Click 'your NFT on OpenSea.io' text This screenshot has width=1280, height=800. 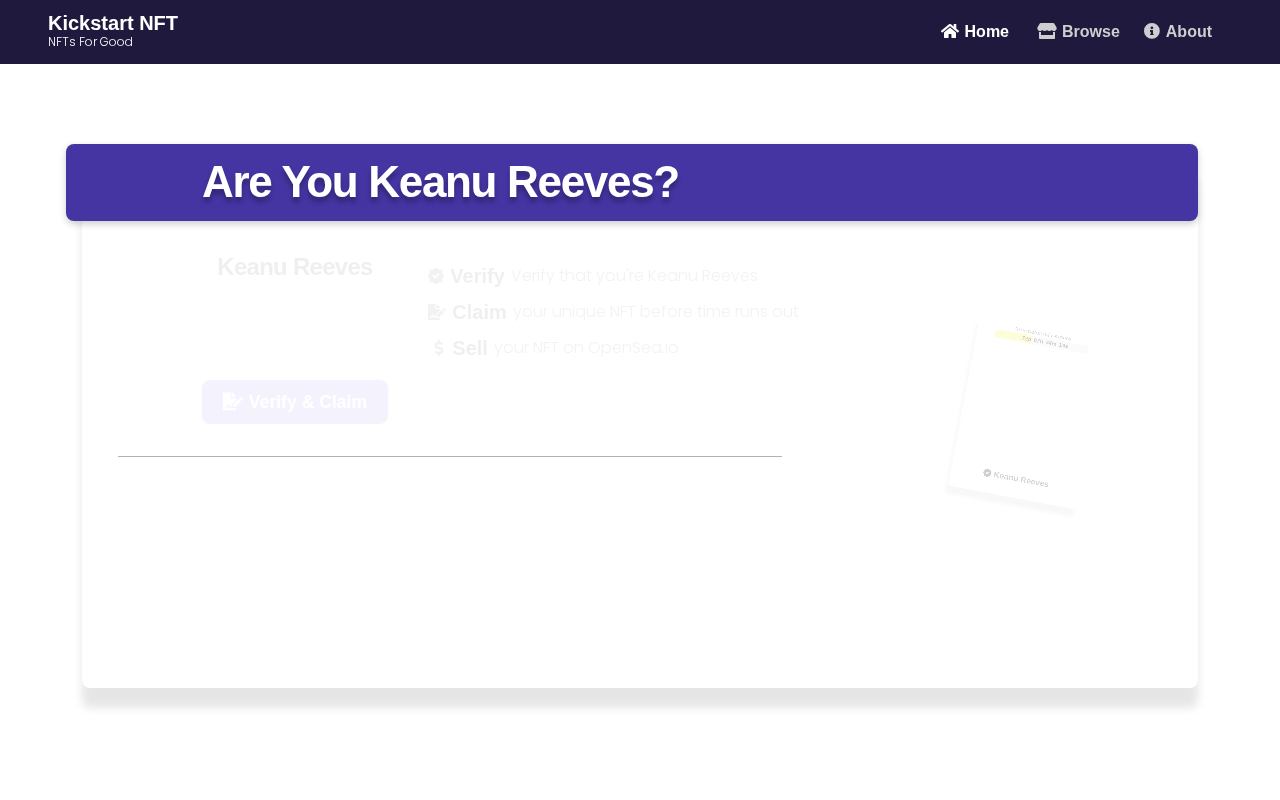point(586,348)
